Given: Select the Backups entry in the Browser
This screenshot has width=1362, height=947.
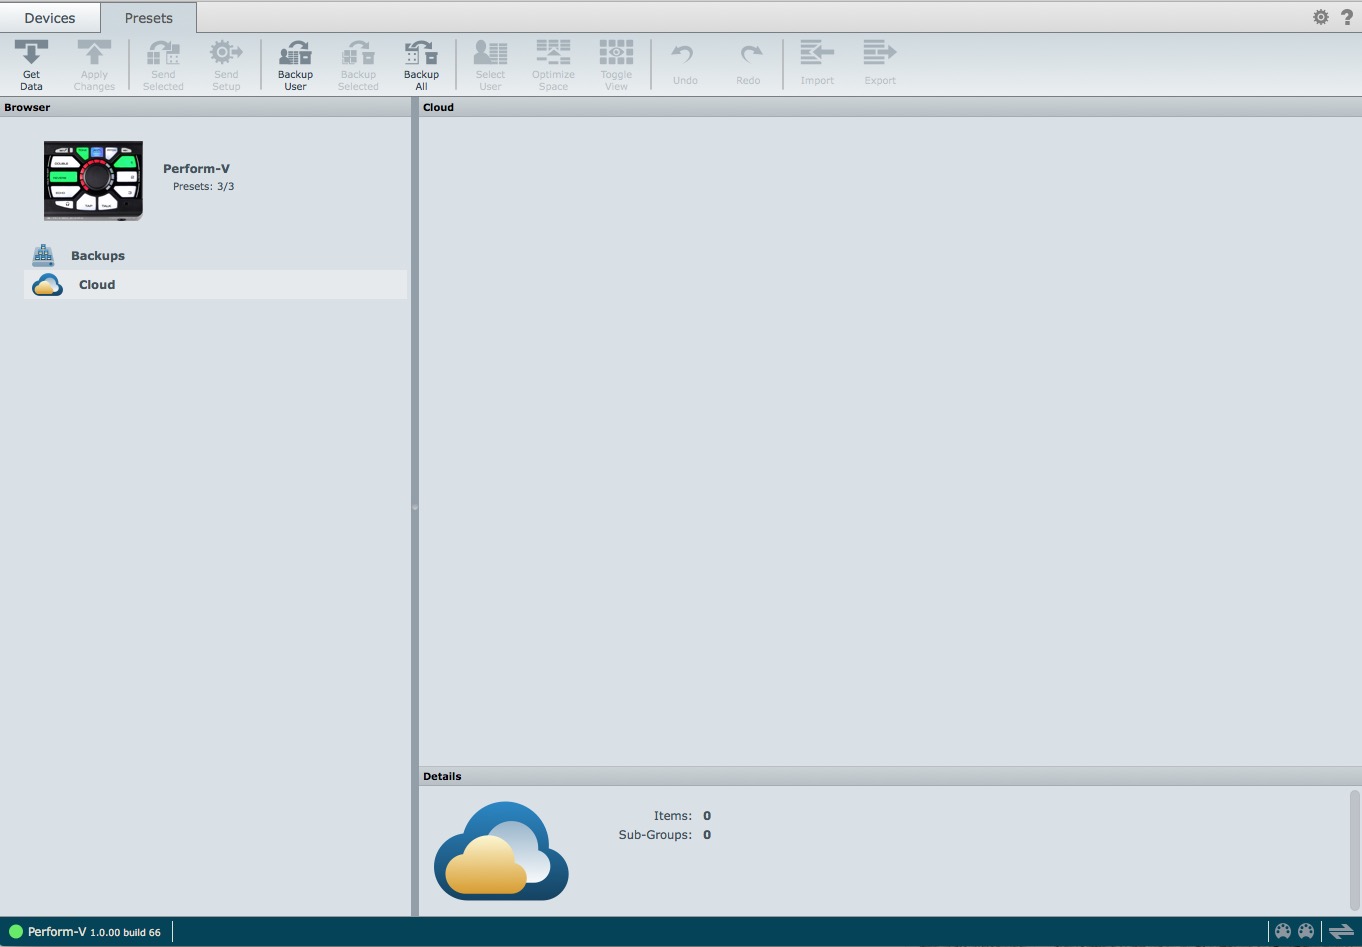Looking at the screenshot, I should point(97,255).
